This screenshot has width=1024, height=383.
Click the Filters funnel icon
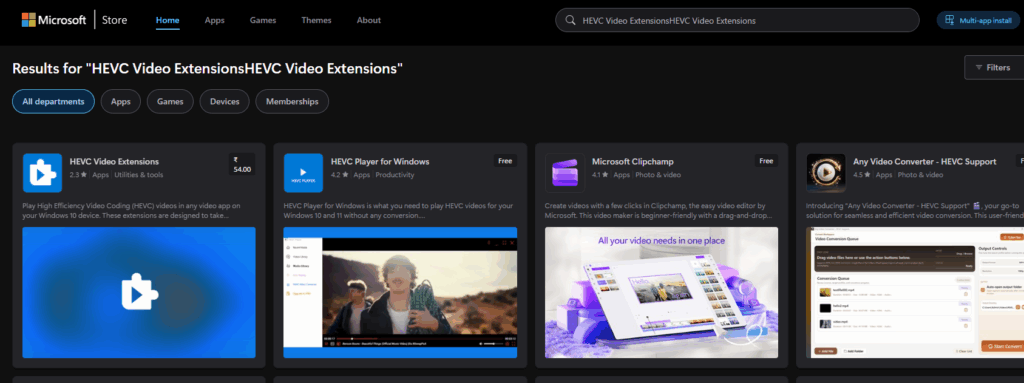(x=979, y=67)
